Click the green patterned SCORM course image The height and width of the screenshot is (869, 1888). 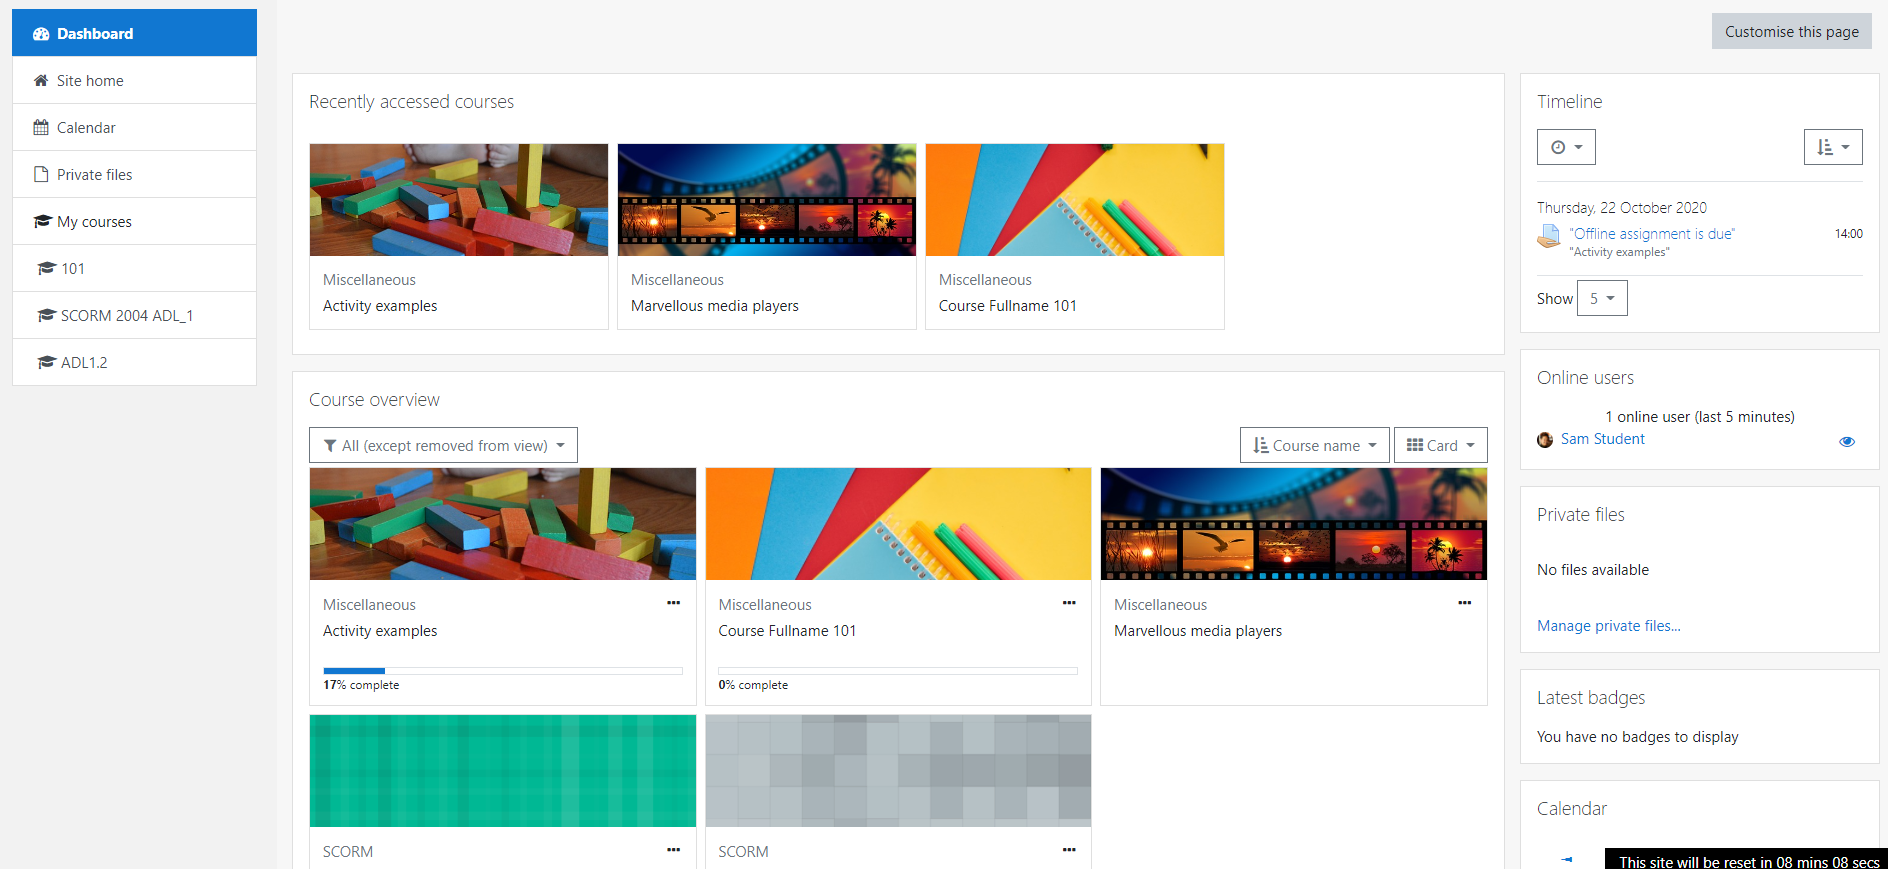503,771
